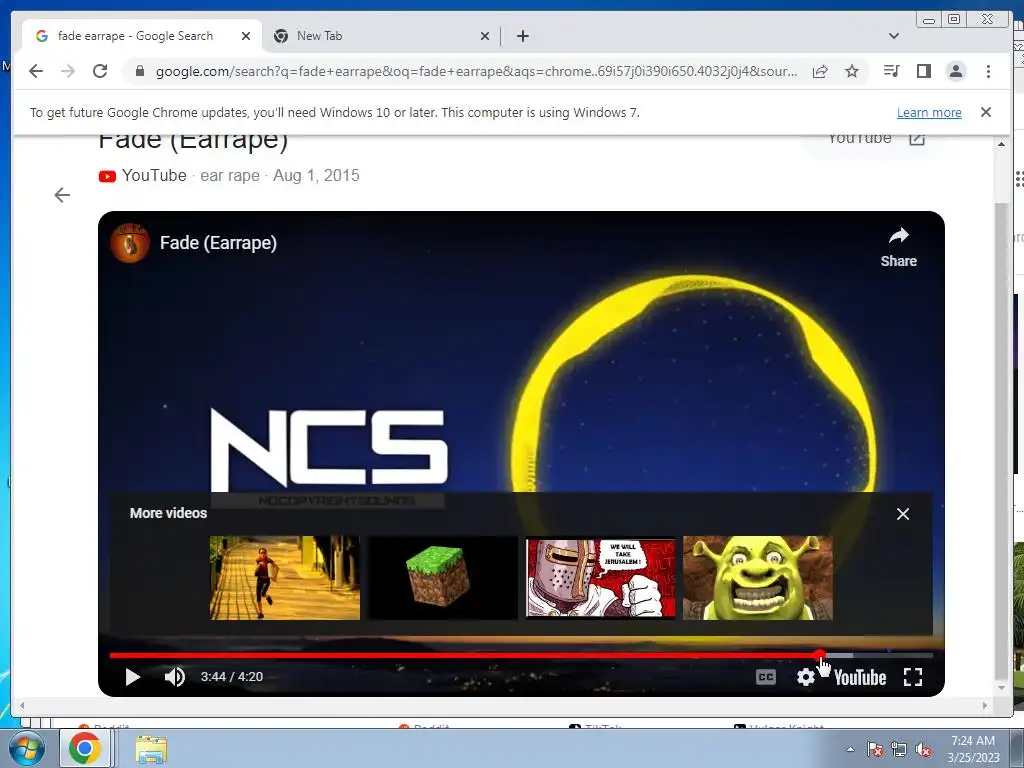
Task: Open the YouTube player settings gear
Action: tap(806, 677)
